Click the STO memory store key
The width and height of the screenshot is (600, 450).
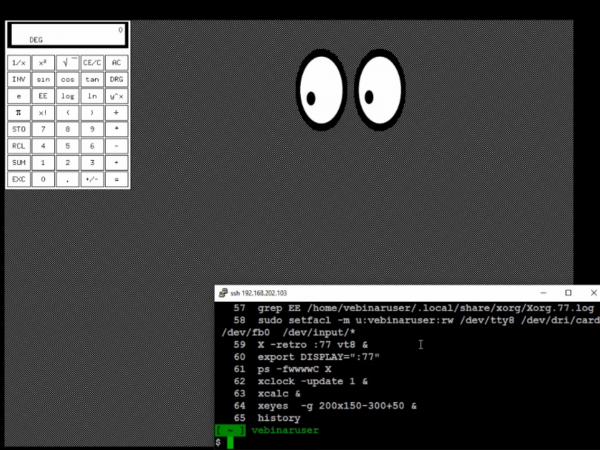[x=18, y=129]
